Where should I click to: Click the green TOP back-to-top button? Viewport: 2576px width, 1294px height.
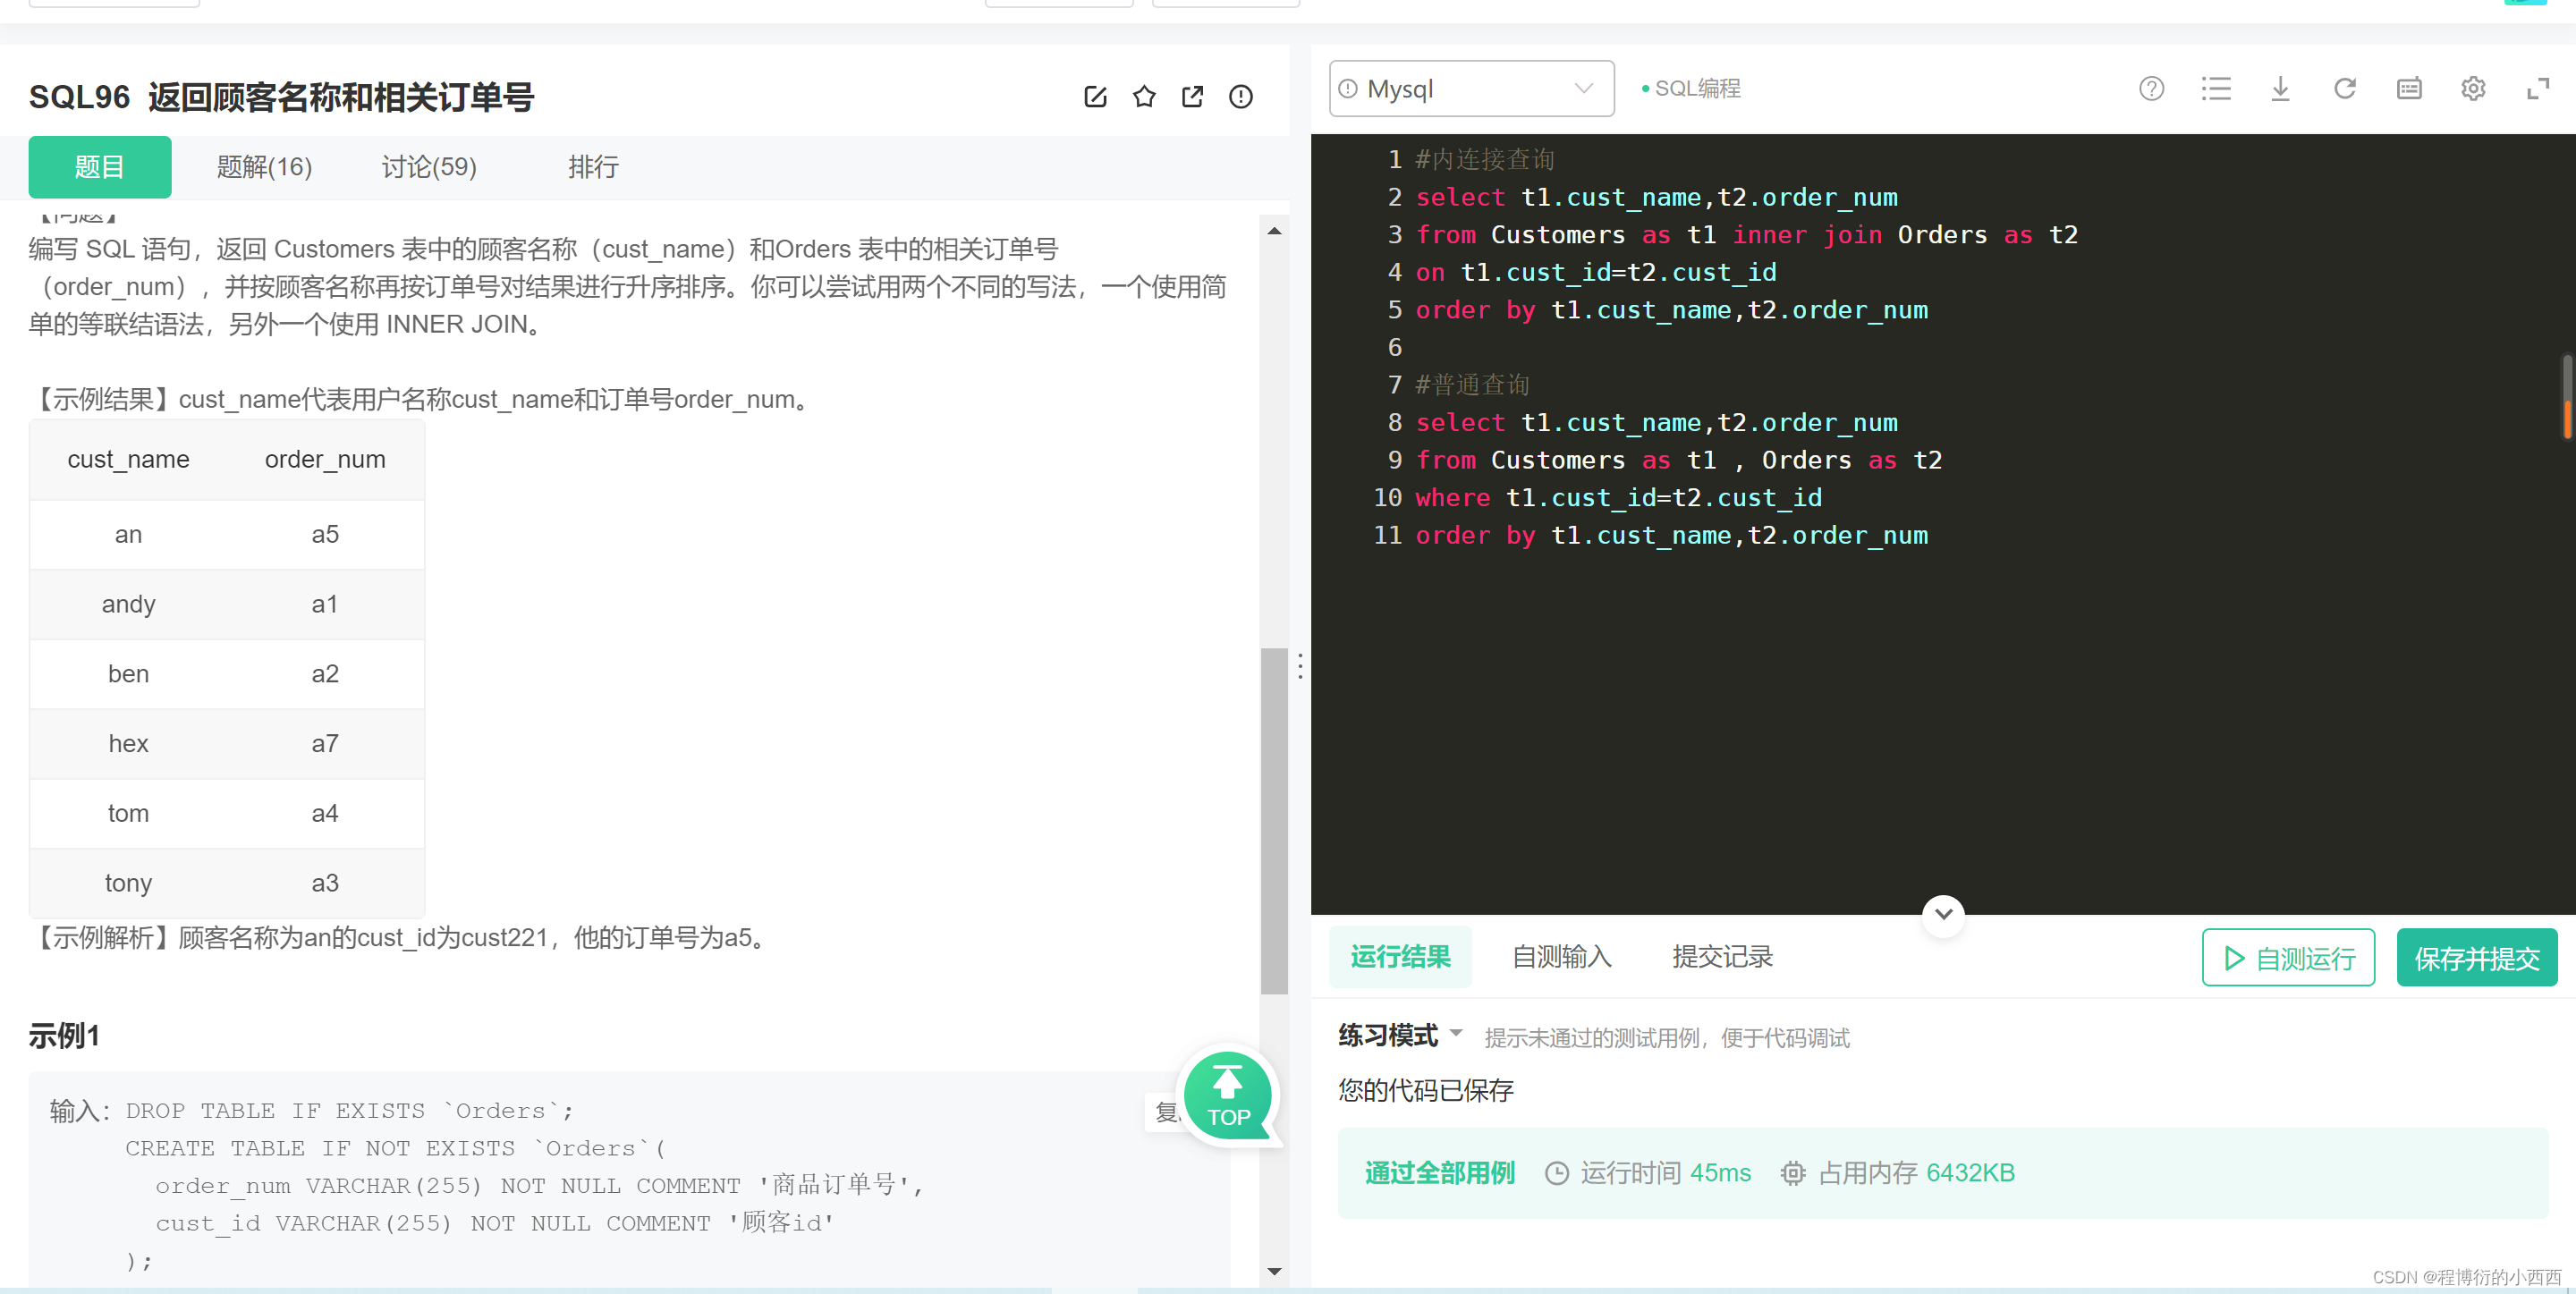pos(1228,1097)
